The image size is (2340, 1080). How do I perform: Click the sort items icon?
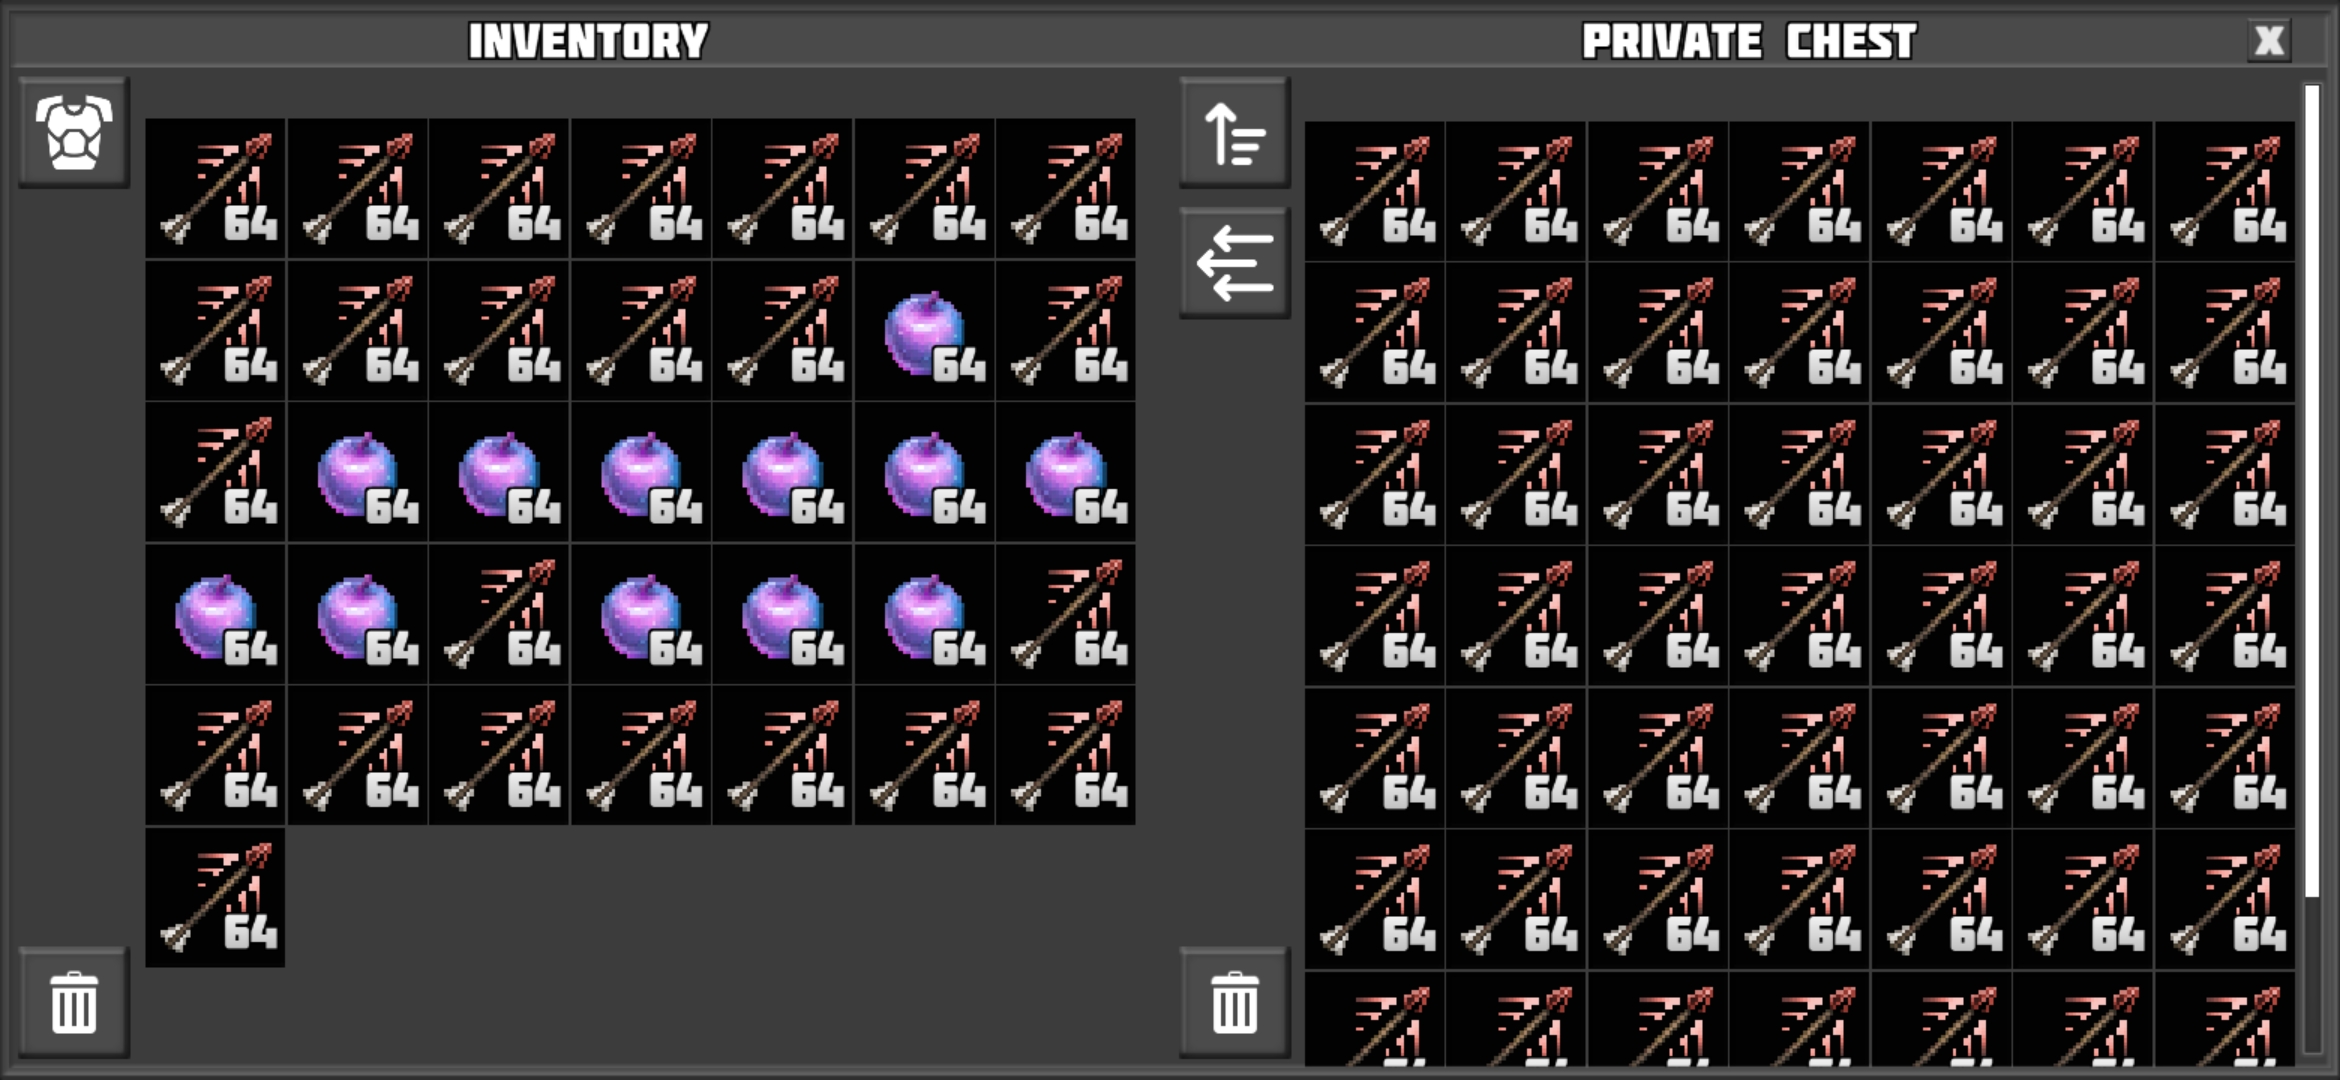pyautogui.click(x=1234, y=132)
